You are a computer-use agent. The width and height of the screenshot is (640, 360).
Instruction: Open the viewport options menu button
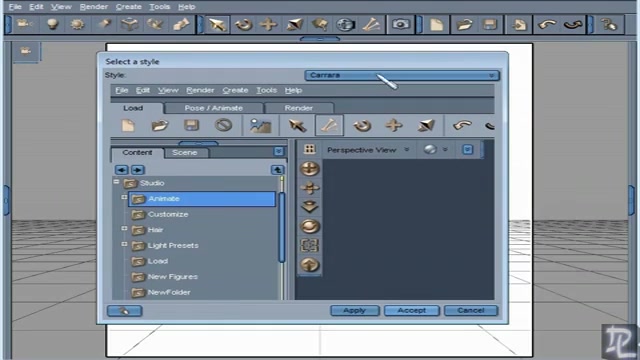pos(468,150)
